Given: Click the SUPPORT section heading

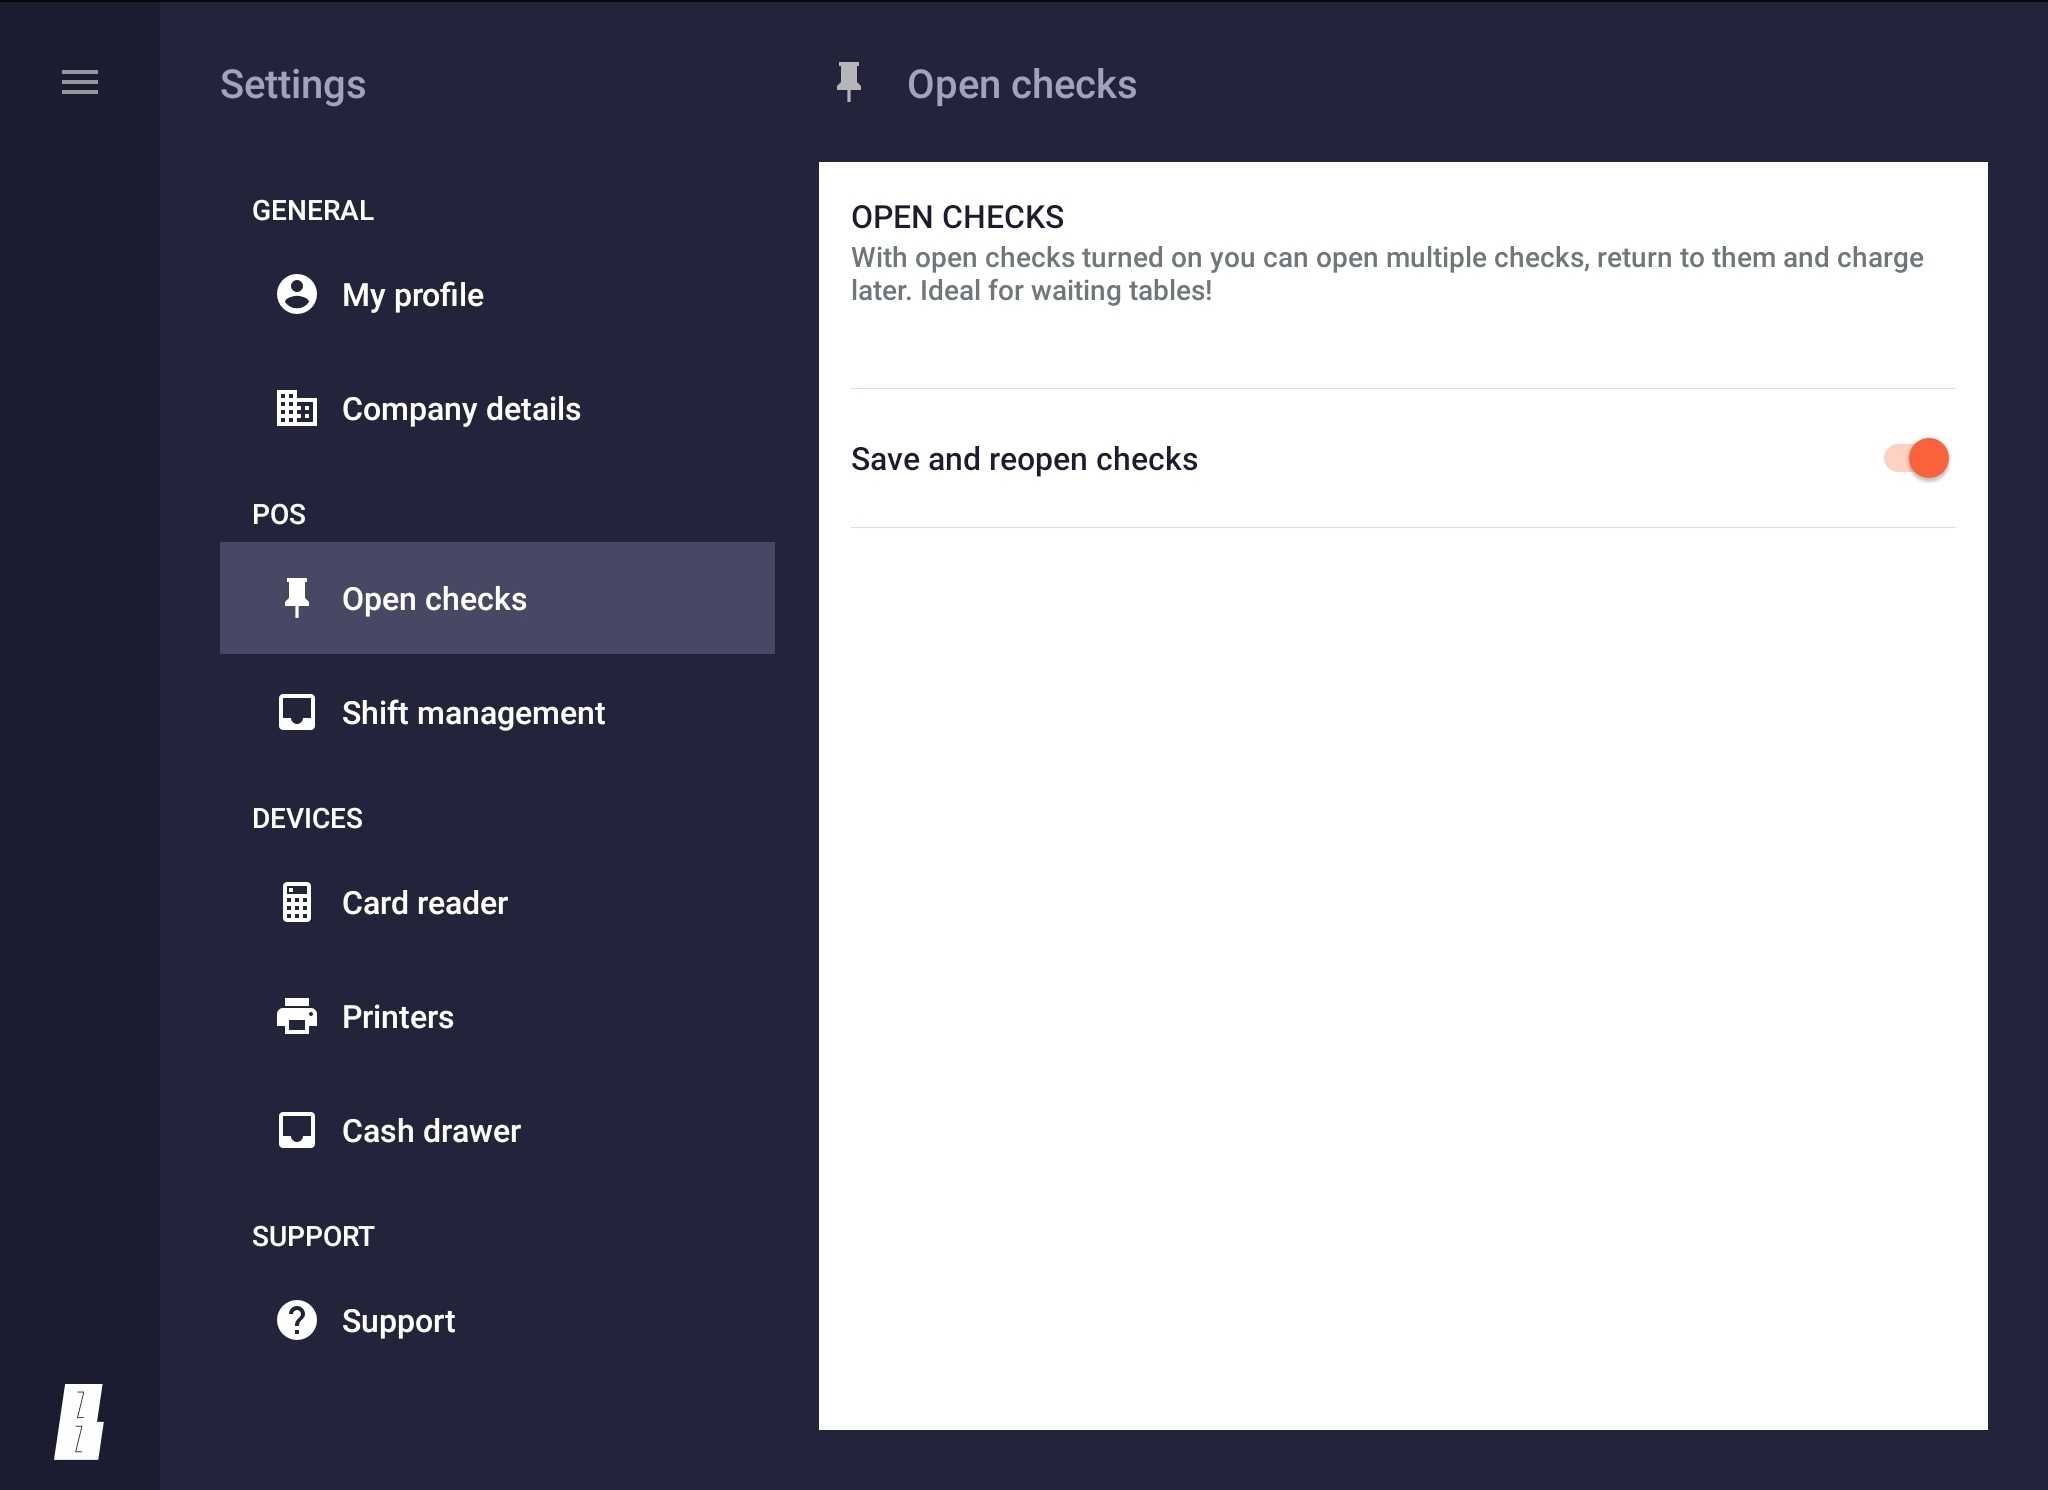Looking at the screenshot, I should click(313, 1236).
